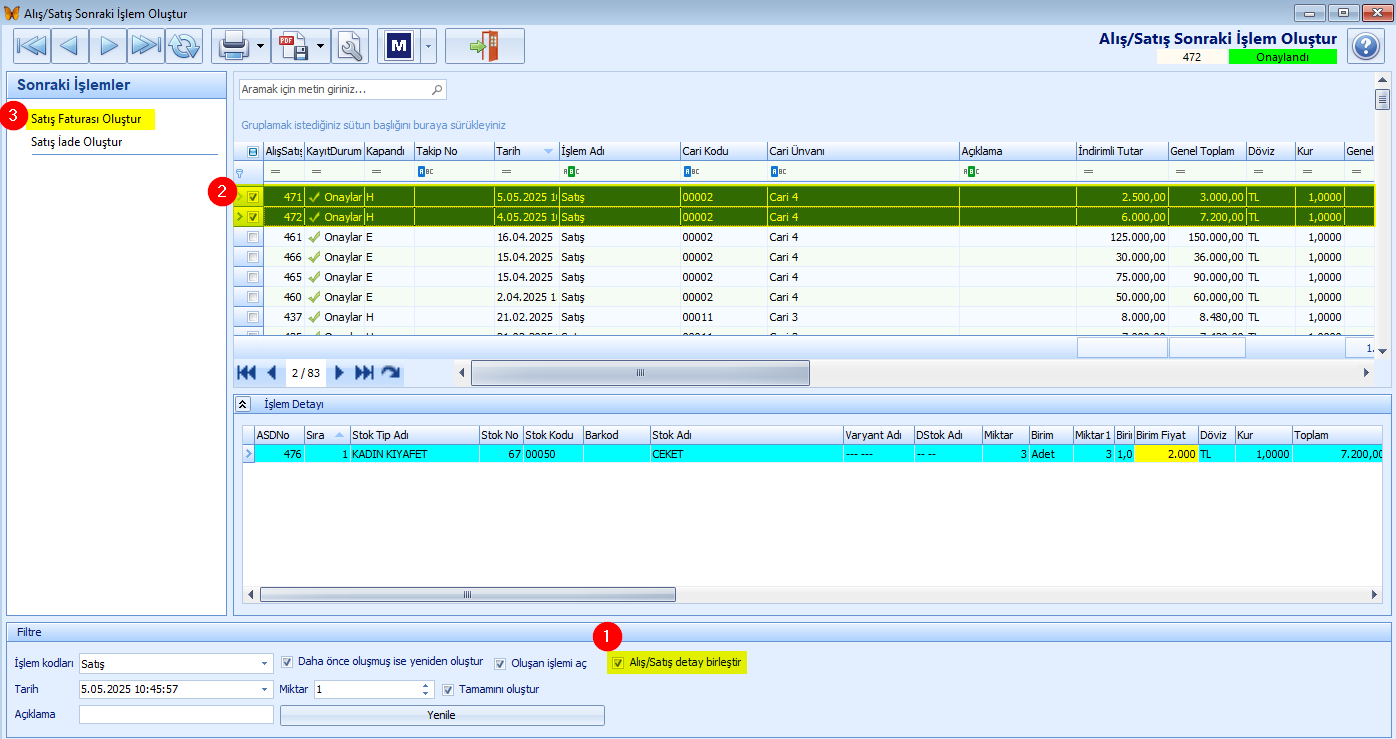The image size is (1396, 739).
Task: Click the Miktar spinner arrows
Action: (x=426, y=689)
